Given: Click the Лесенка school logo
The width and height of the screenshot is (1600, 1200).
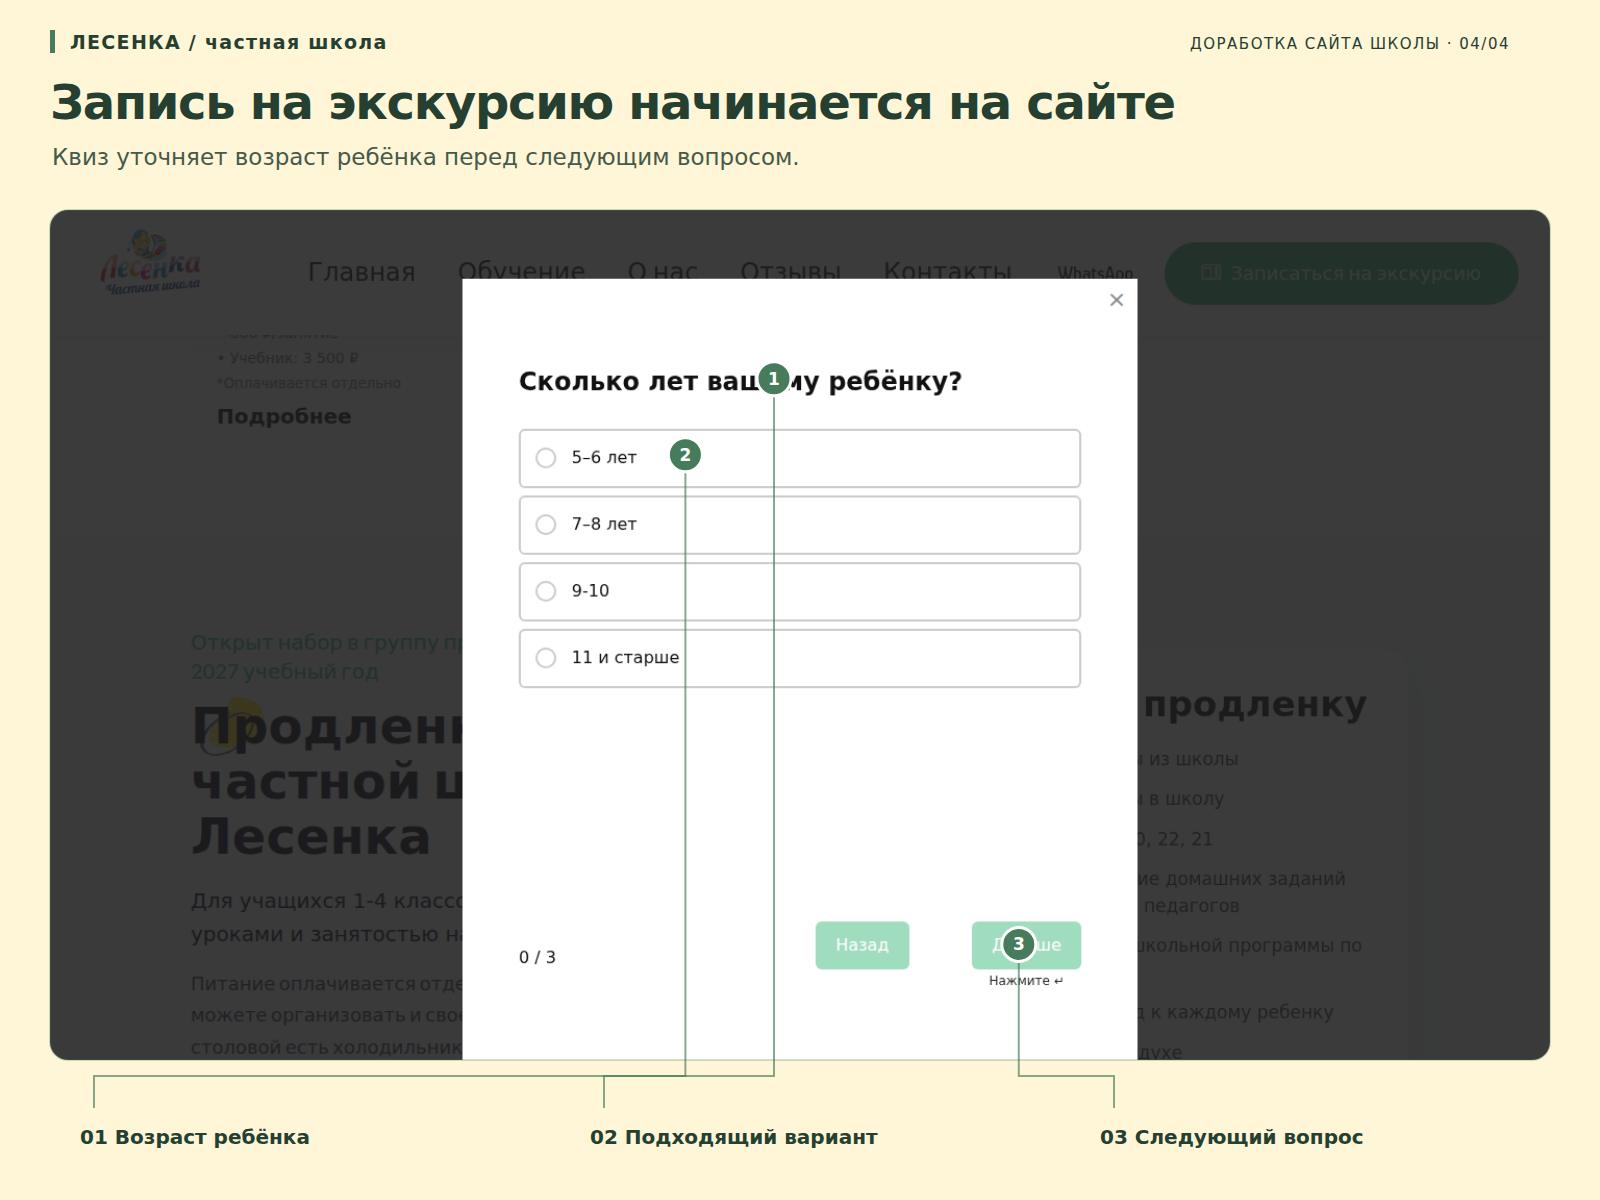Looking at the screenshot, I should tap(151, 262).
